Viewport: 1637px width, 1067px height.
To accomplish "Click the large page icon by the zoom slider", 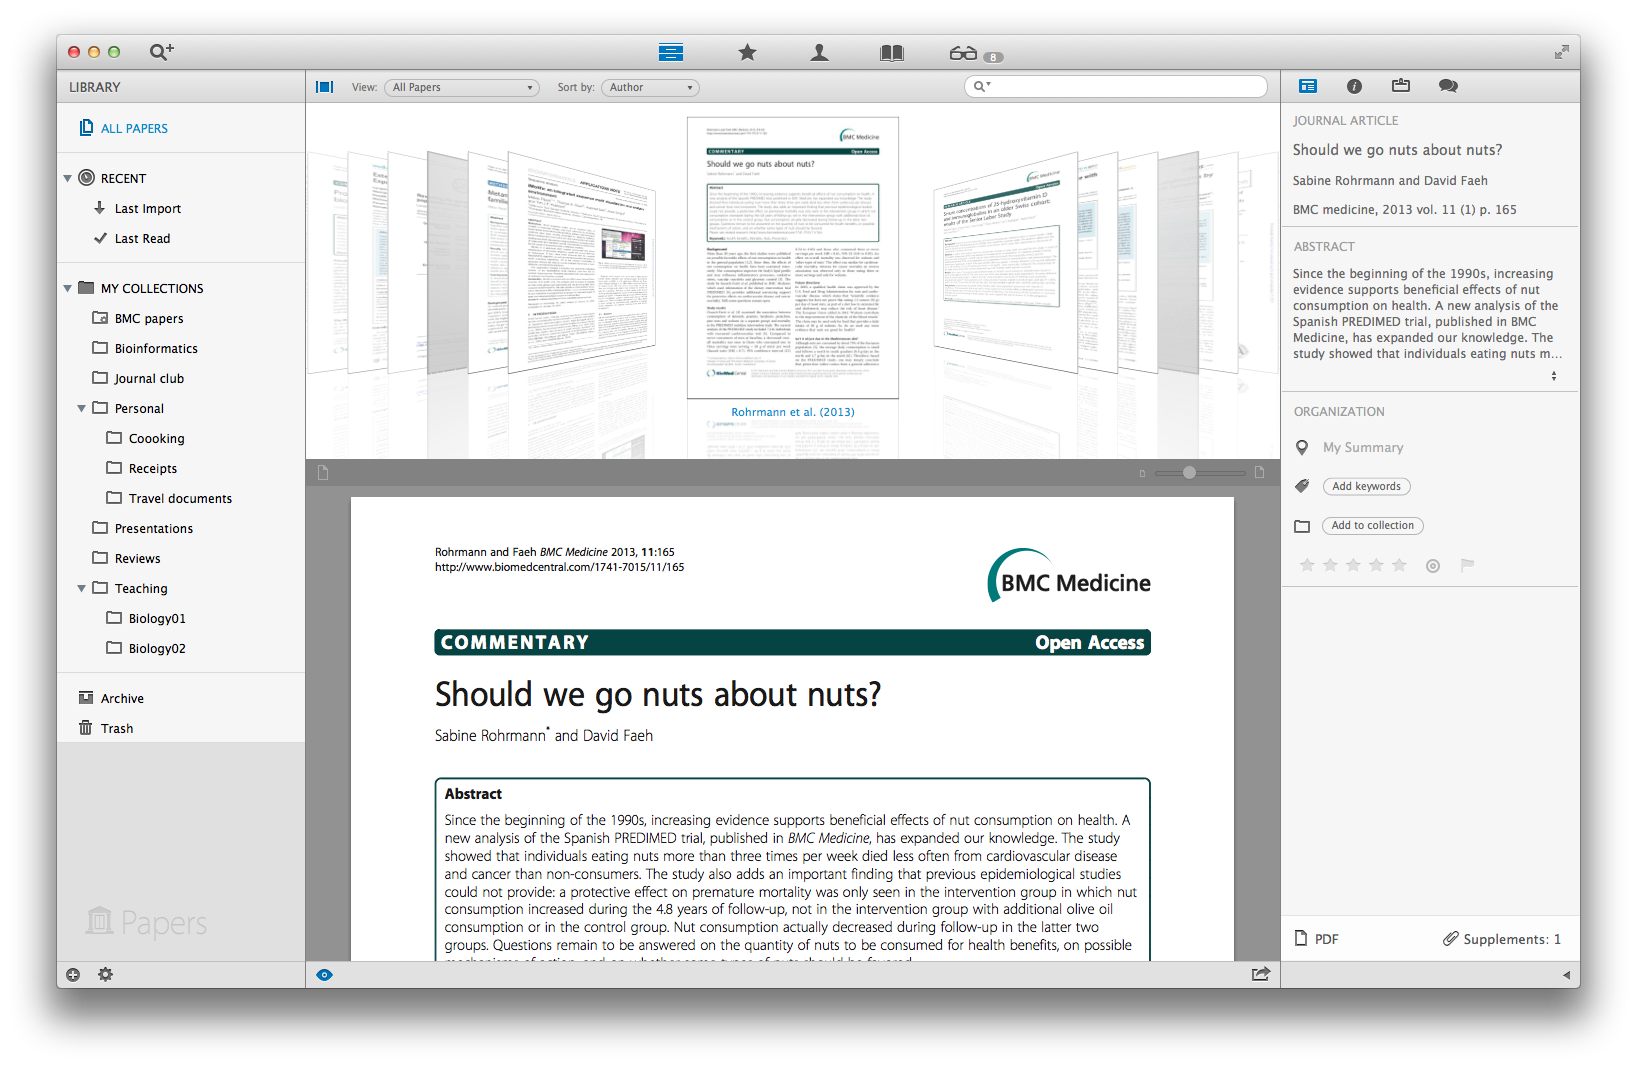I will coord(1260,472).
